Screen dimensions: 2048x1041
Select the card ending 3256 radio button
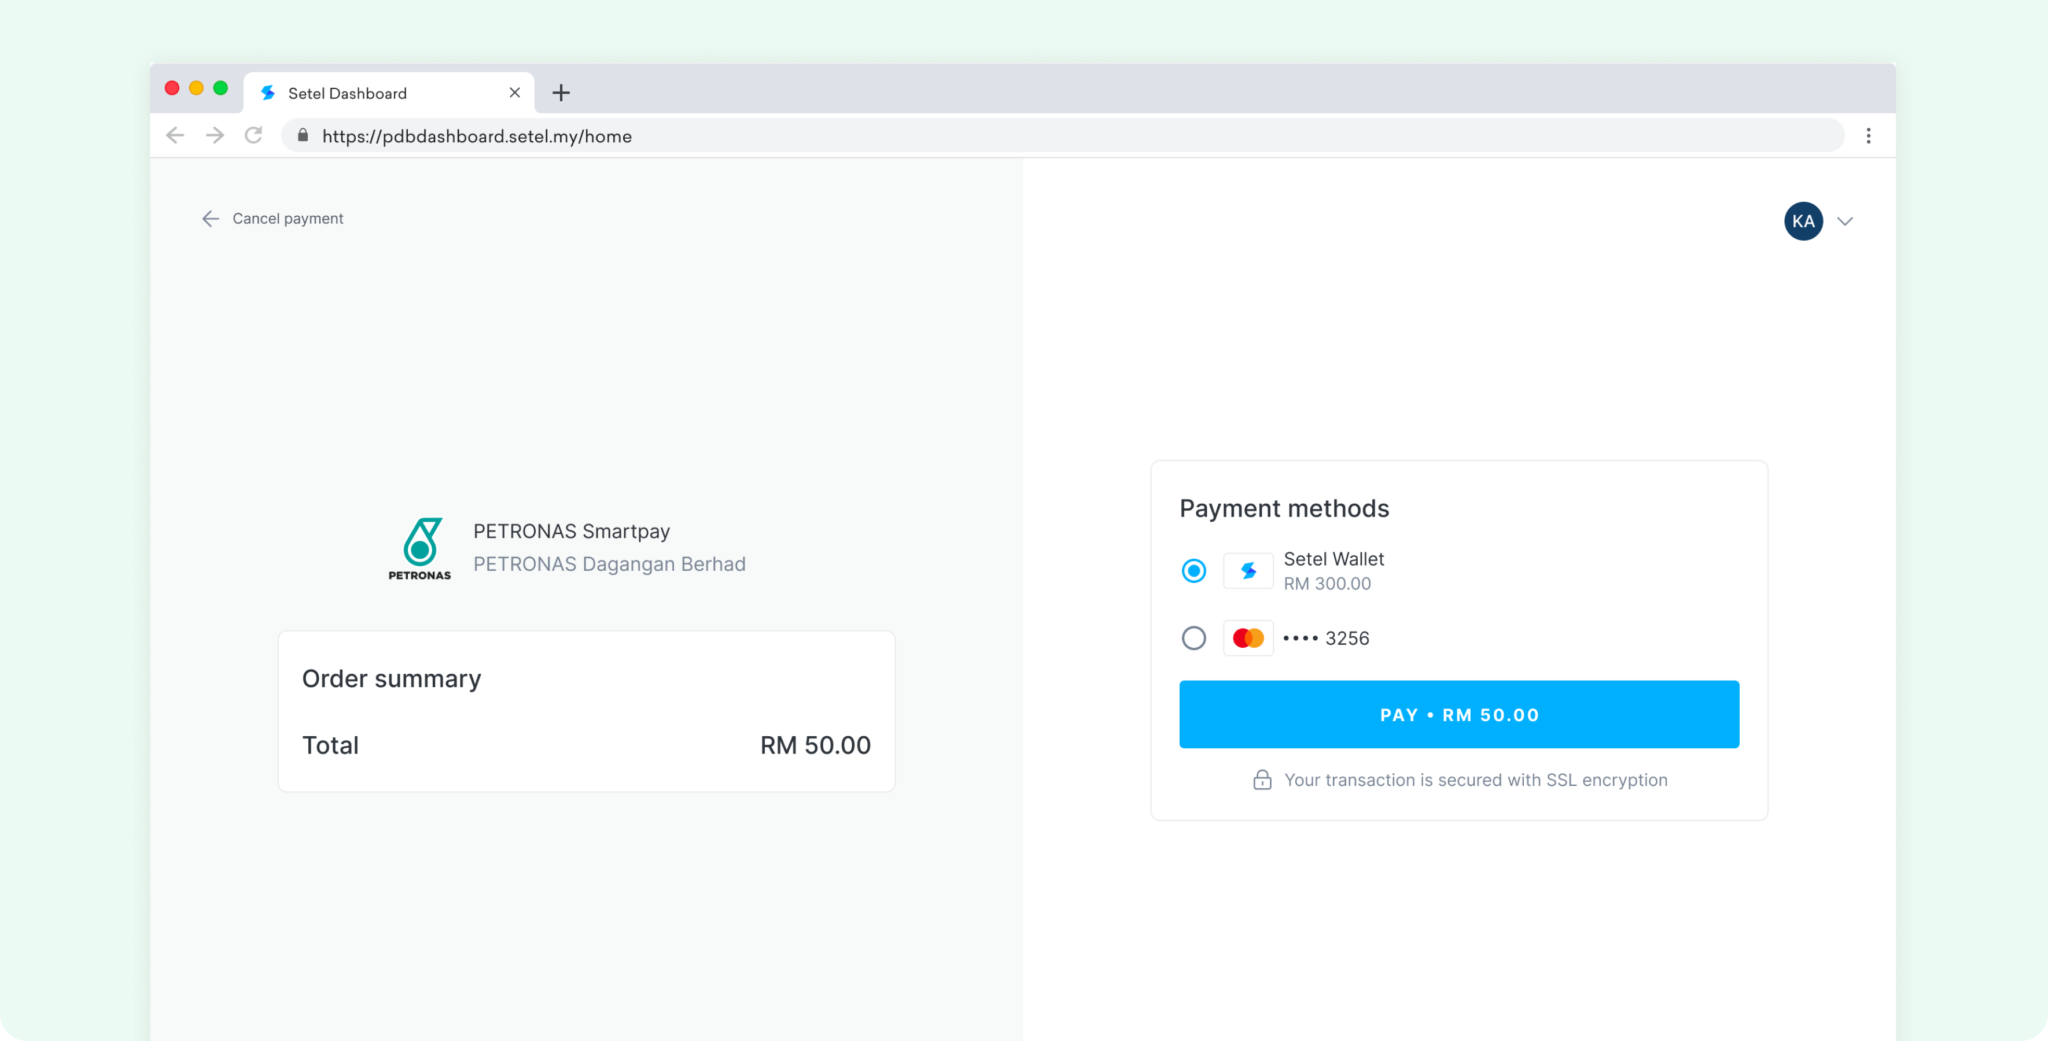tap(1193, 638)
